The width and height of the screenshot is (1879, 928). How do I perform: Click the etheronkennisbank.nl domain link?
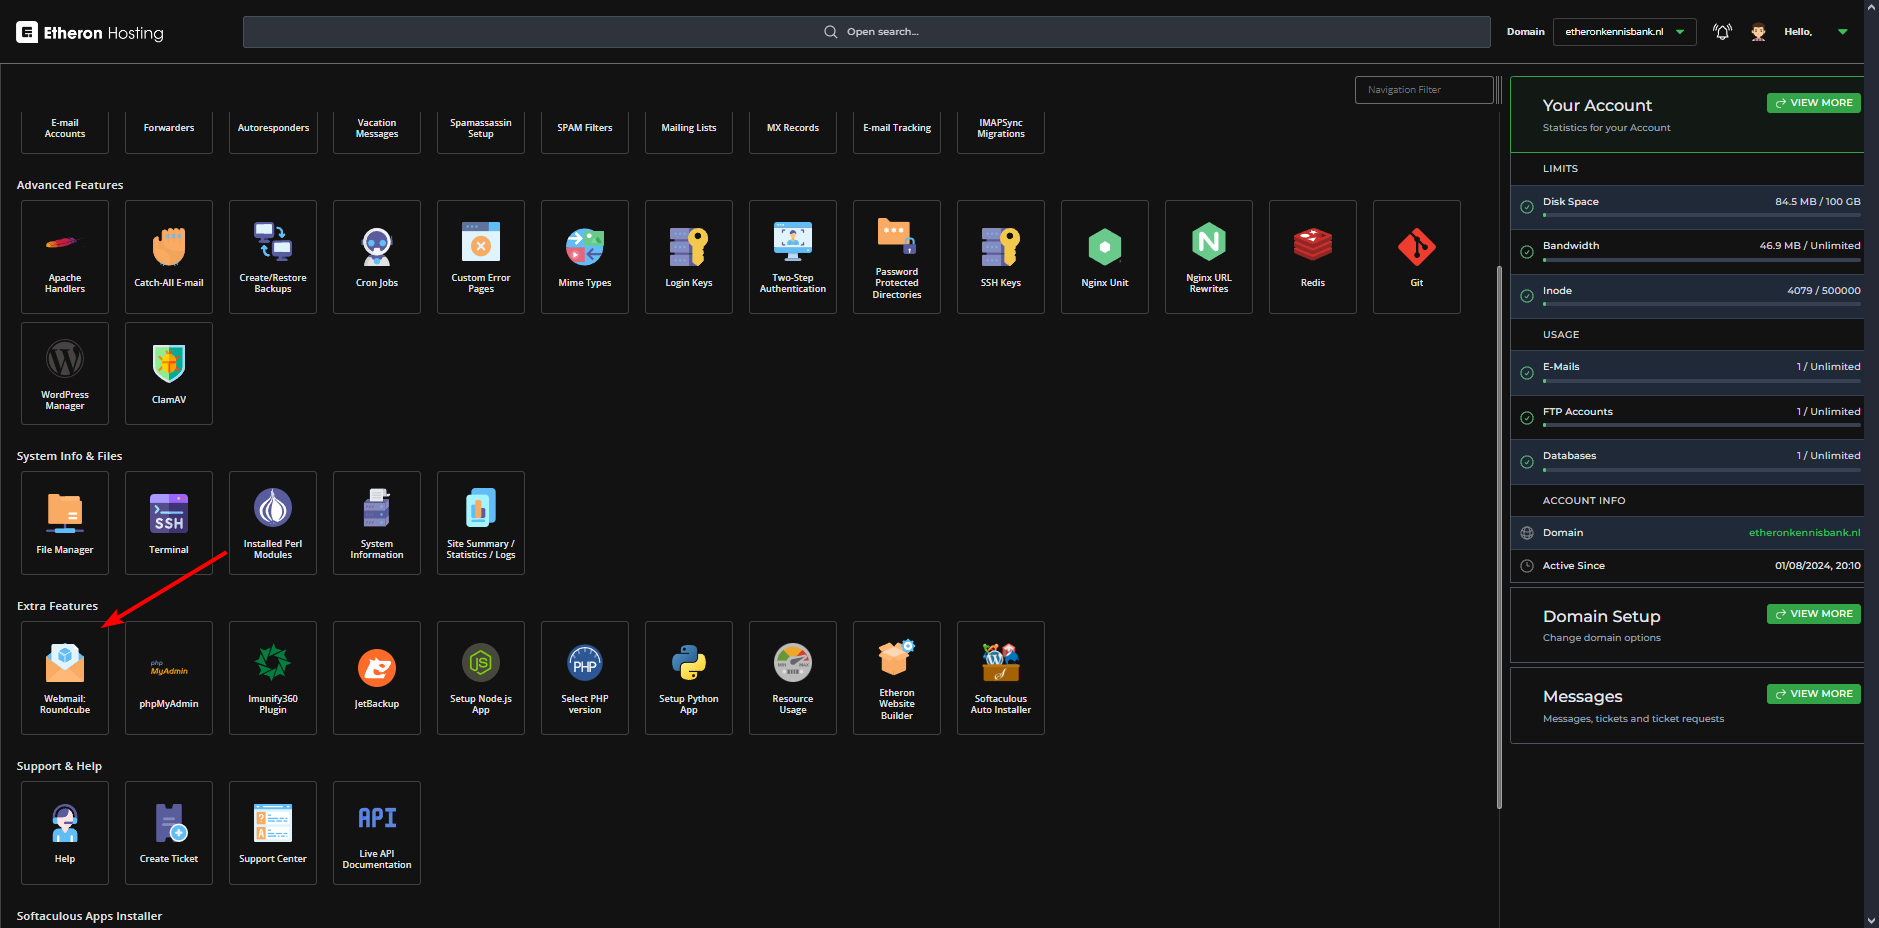coord(1804,533)
